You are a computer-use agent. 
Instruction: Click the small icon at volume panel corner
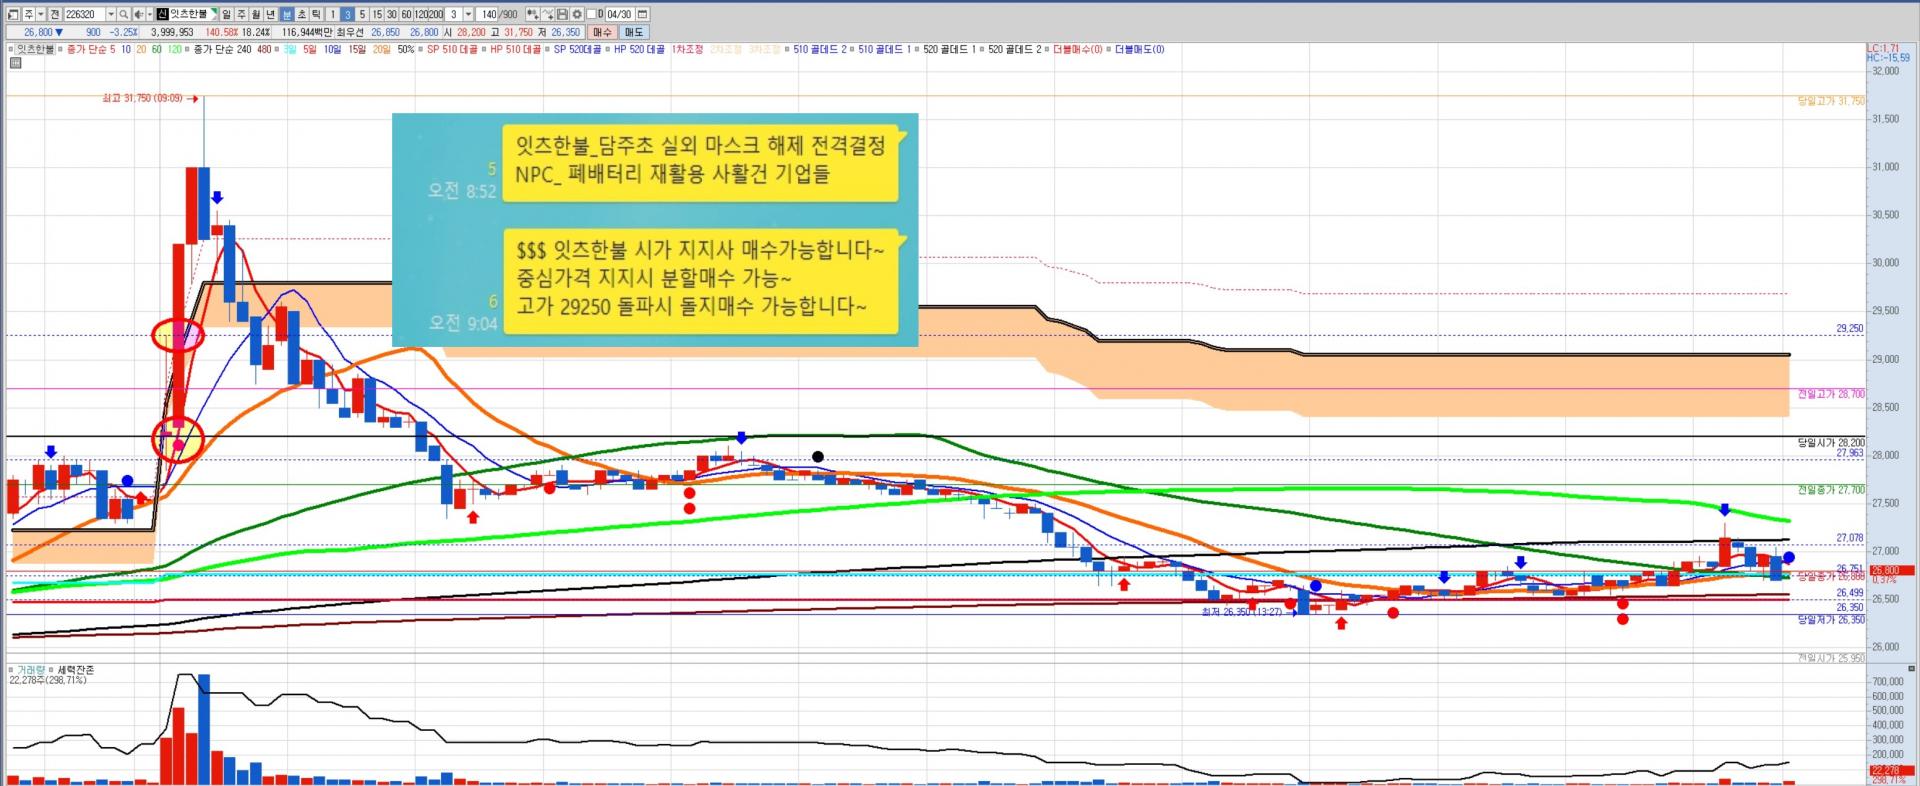(1912, 668)
